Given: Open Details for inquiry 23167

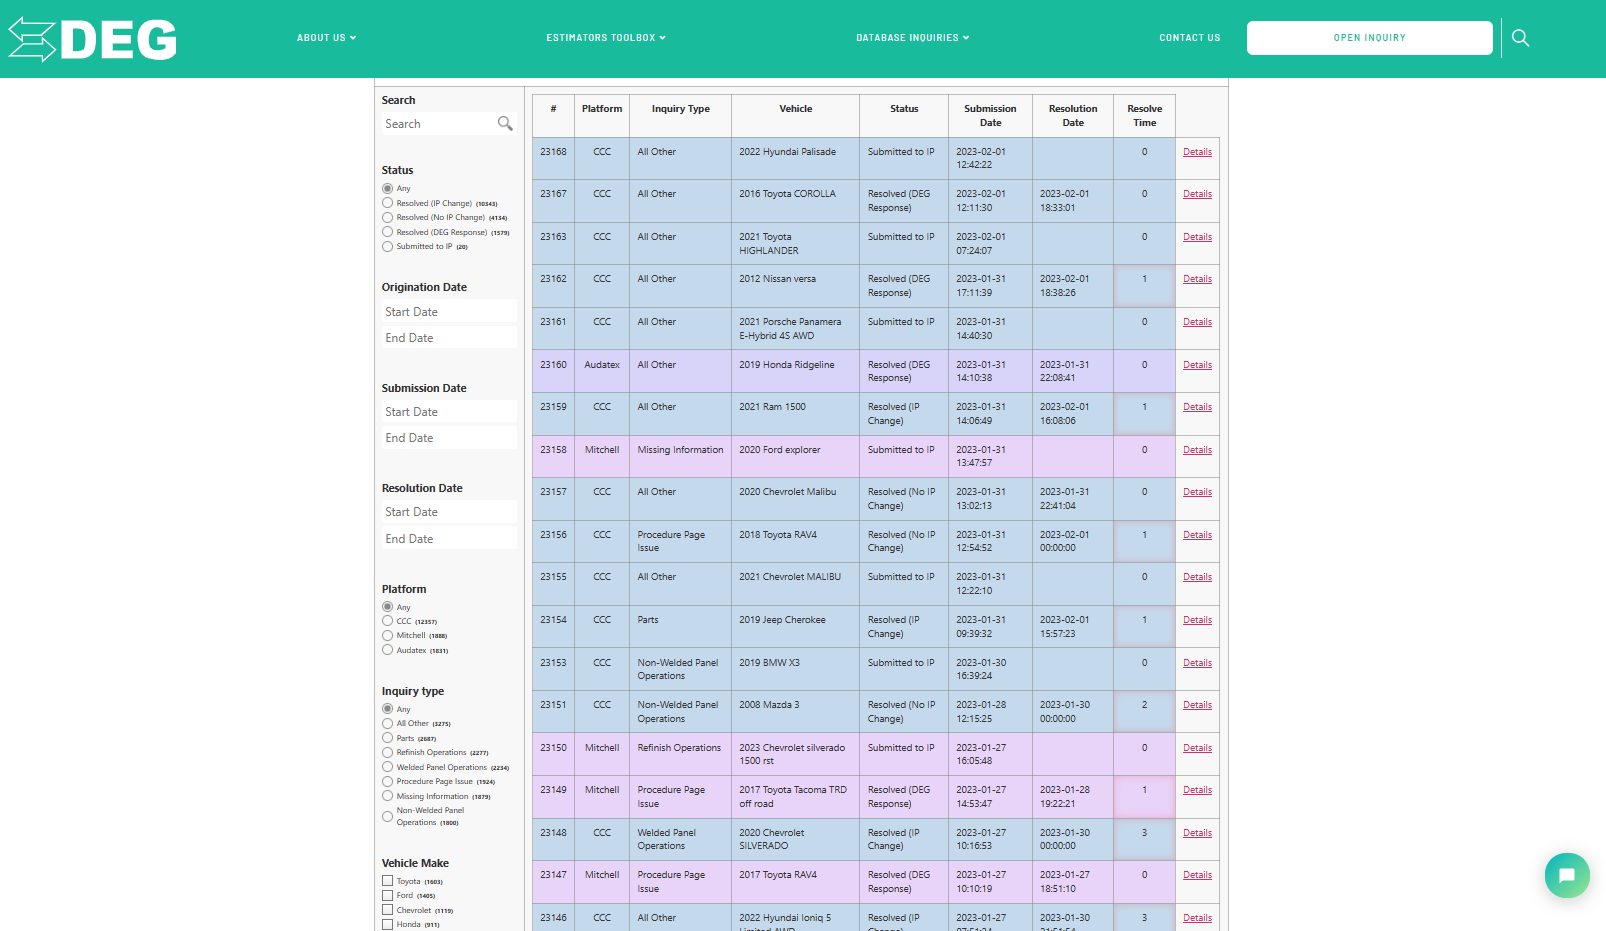Looking at the screenshot, I should click(1197, 194).
